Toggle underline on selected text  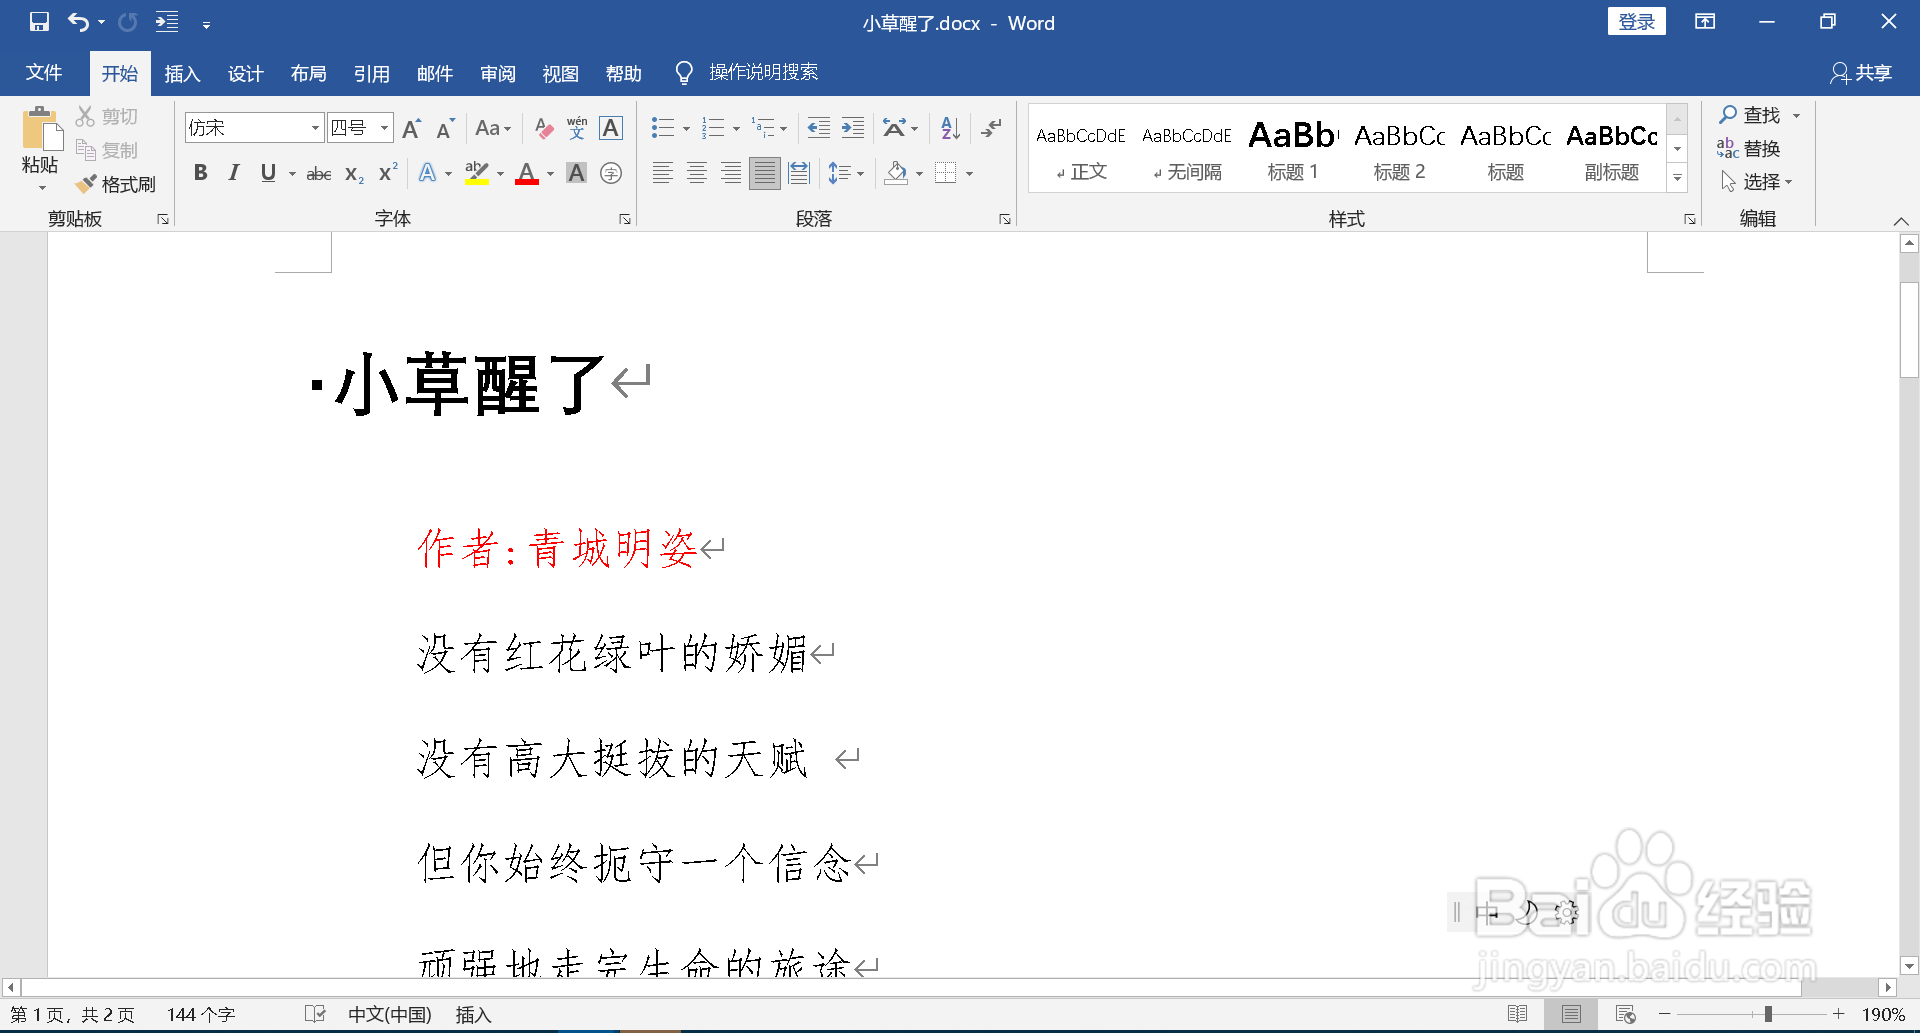click(266, 172)
